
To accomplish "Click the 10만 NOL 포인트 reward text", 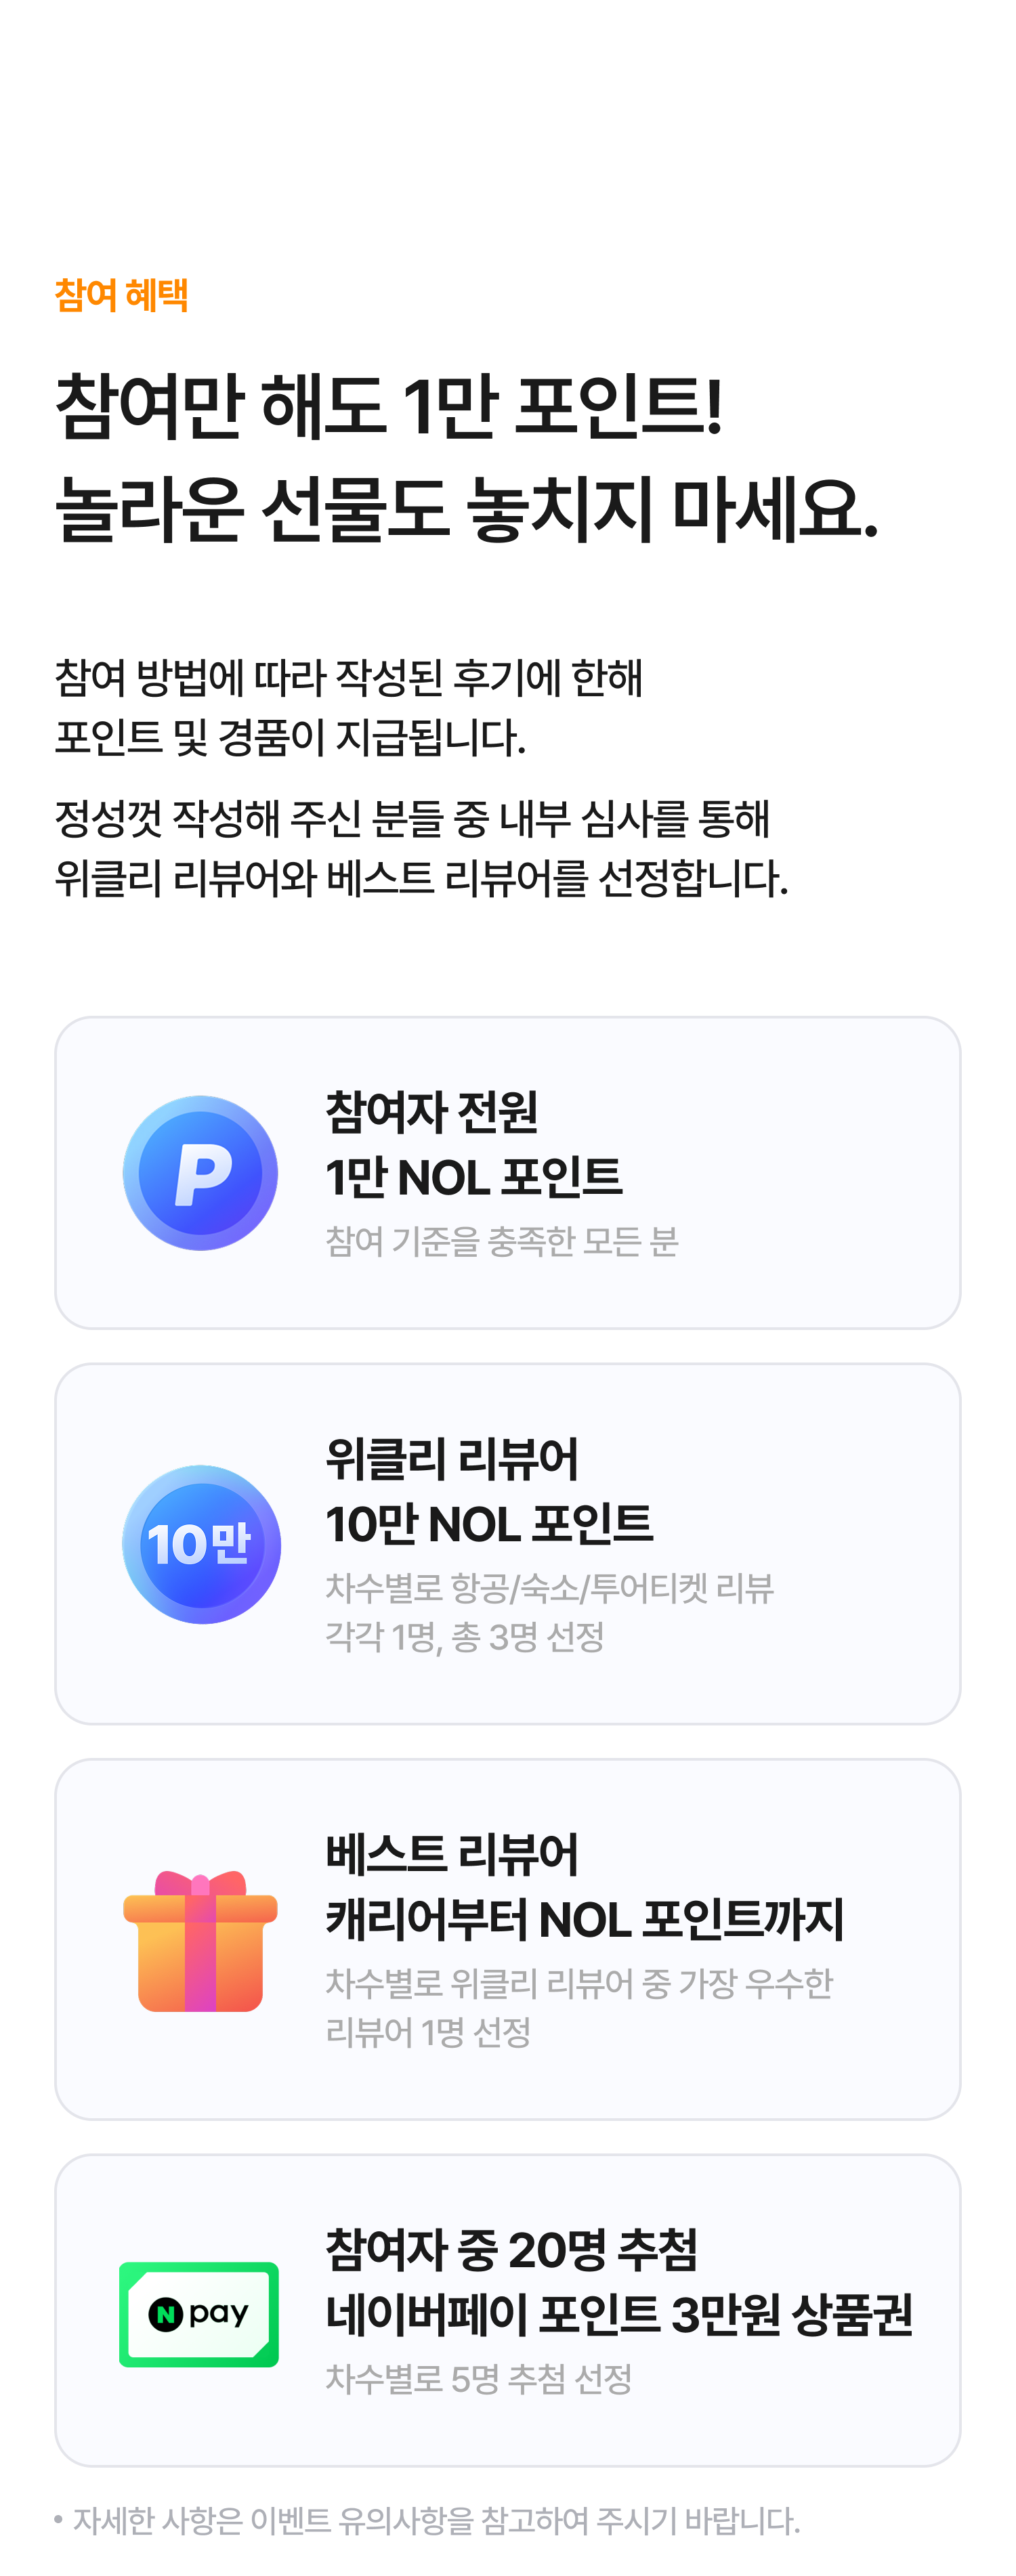I will coord(489,1524).
